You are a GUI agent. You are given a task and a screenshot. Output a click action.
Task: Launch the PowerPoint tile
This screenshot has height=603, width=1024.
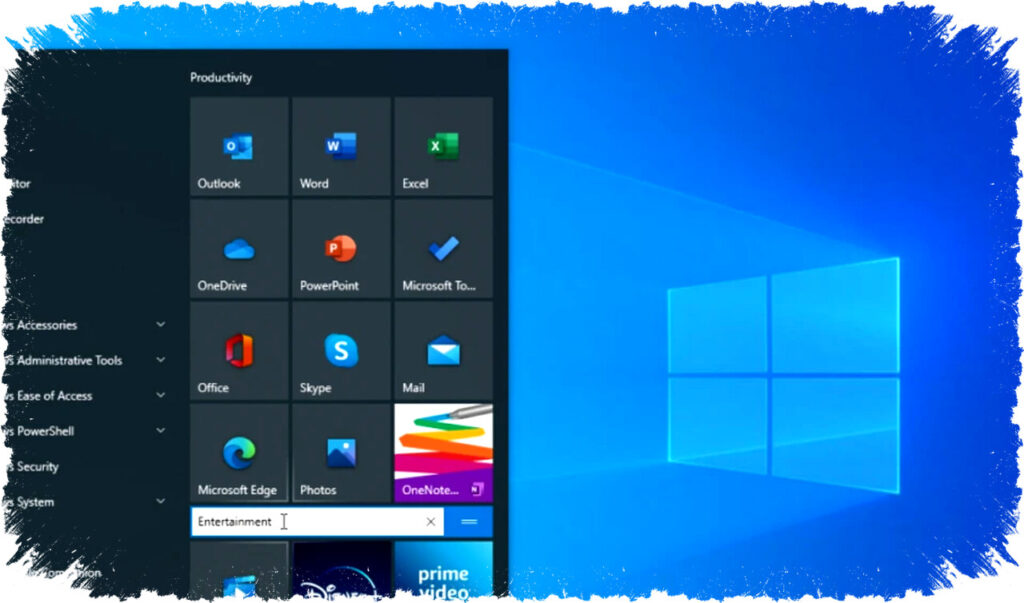(x=342, y=248)
